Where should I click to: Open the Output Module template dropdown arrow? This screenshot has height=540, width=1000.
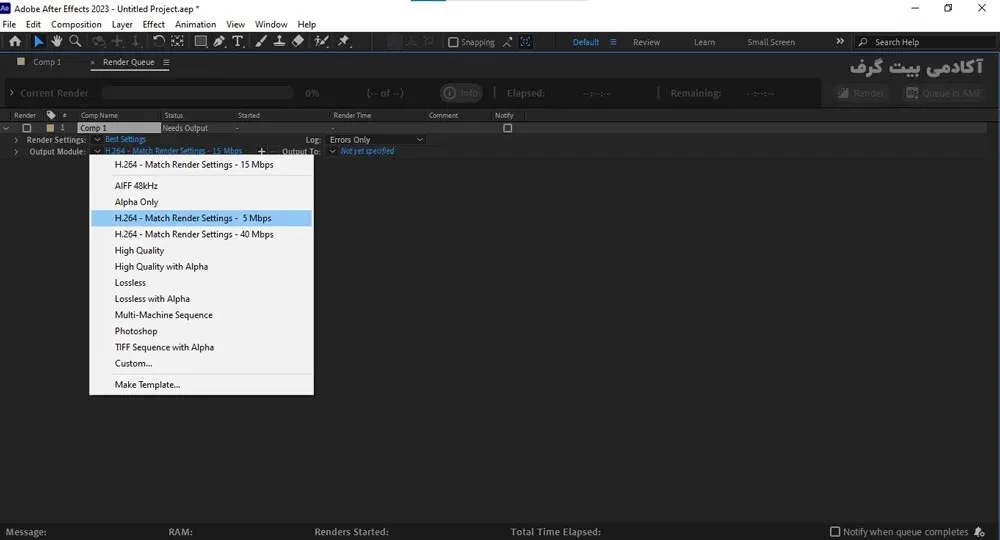tap(98, 151)
